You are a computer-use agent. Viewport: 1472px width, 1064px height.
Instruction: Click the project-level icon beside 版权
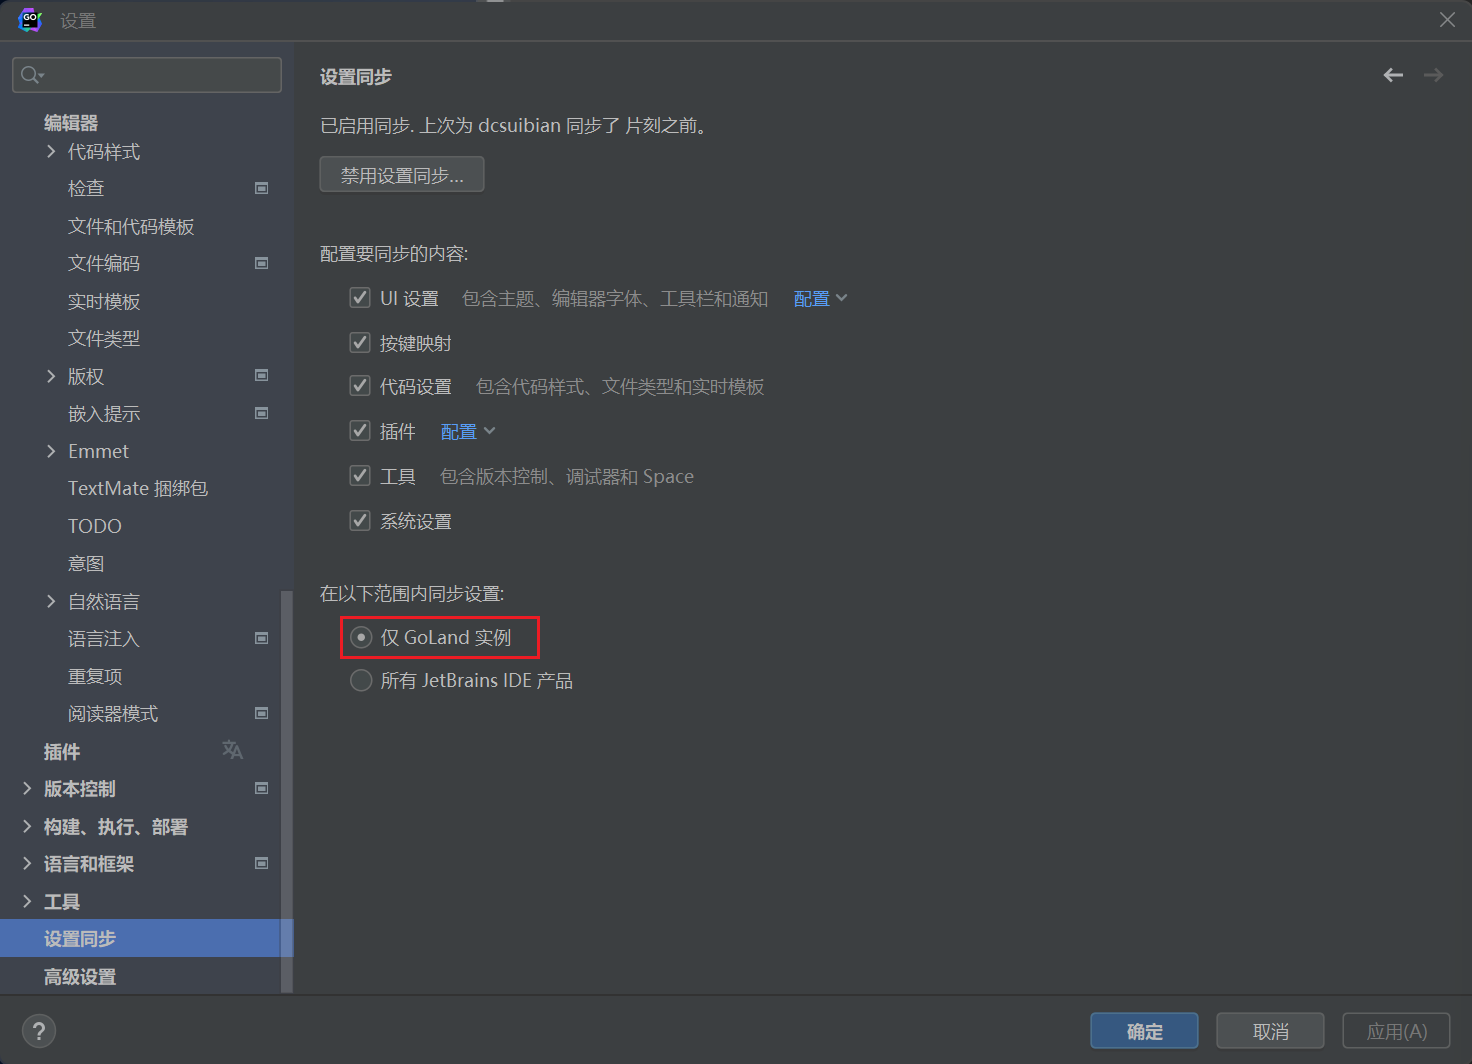[x=262, y=376]
